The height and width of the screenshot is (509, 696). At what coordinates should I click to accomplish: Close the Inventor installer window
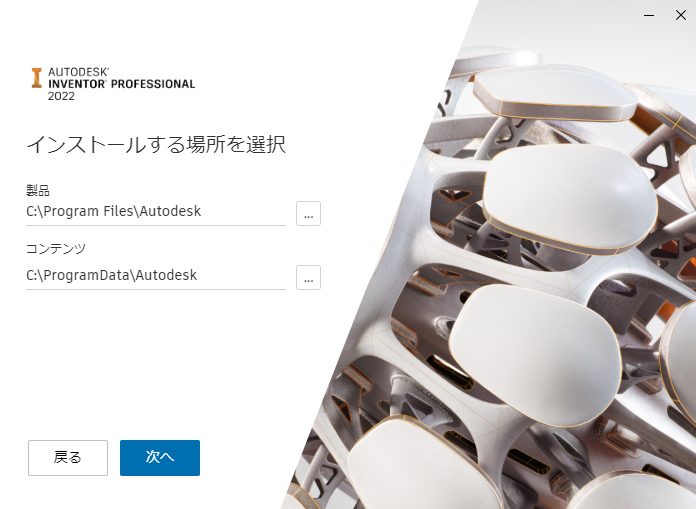pyautogui.click(x=680, y=15)
